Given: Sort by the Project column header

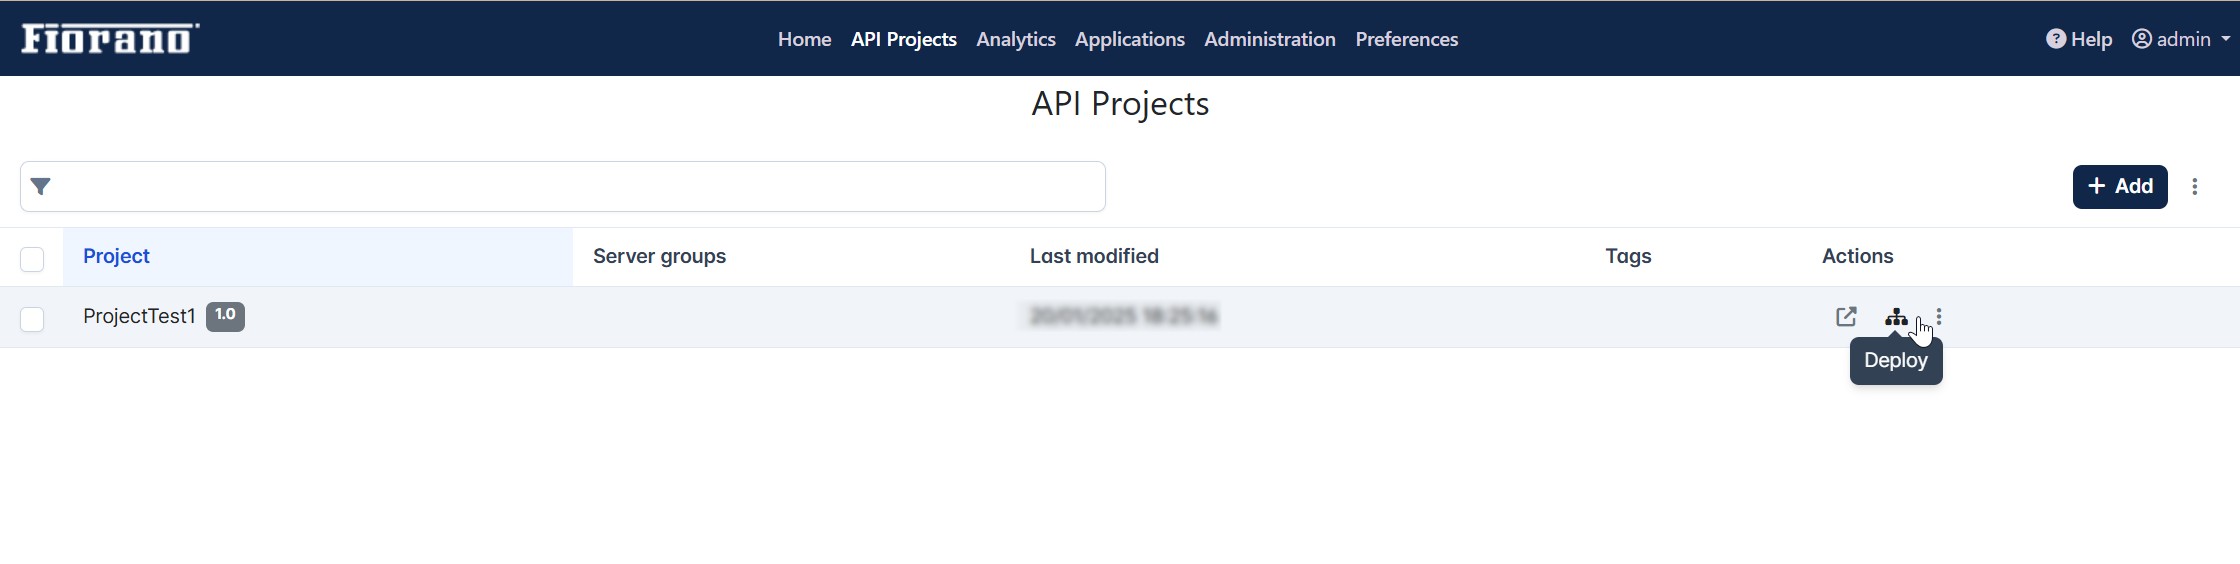Looking at the screenshot, I should tap(116, 256).
